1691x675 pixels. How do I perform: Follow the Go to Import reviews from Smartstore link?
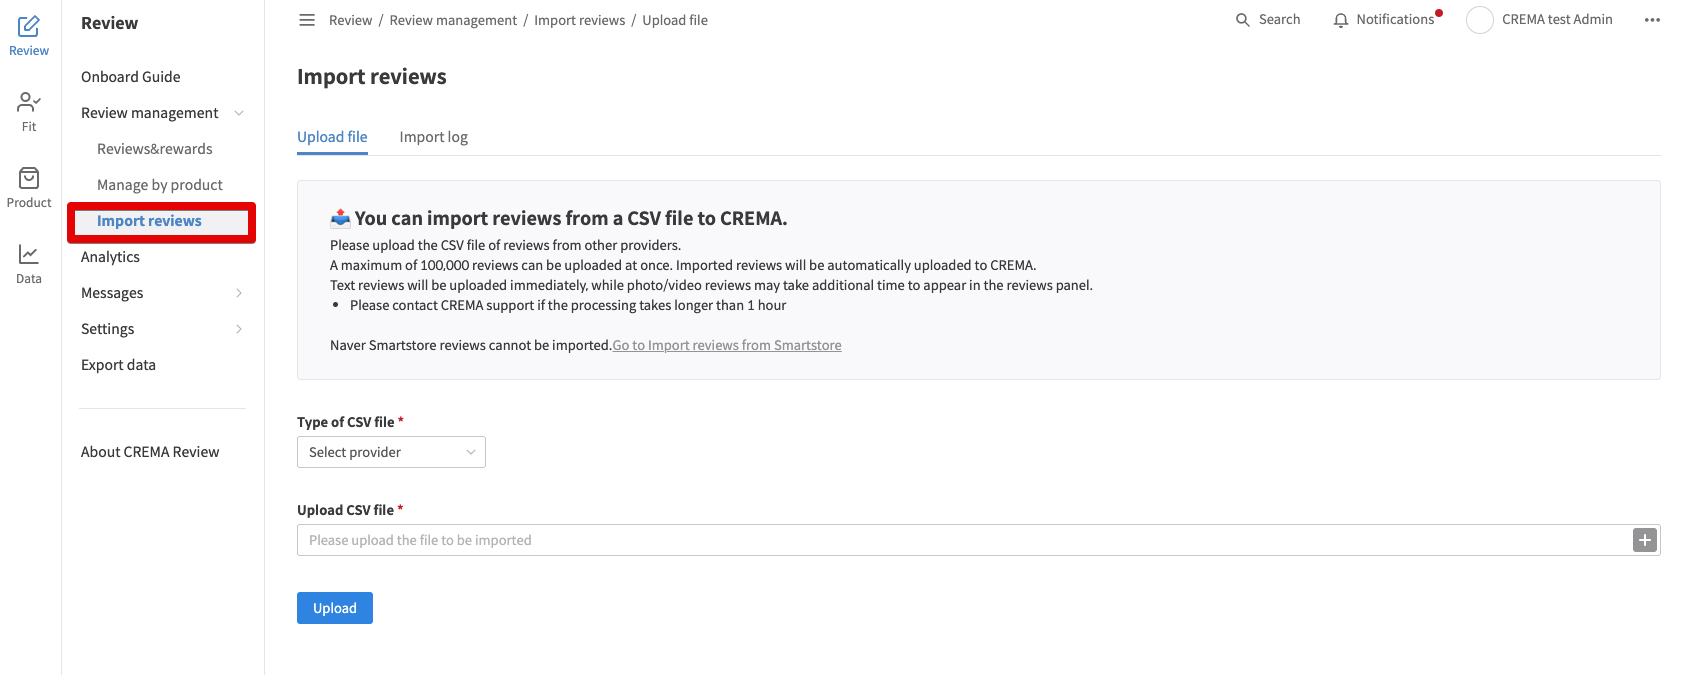[727, 345]
